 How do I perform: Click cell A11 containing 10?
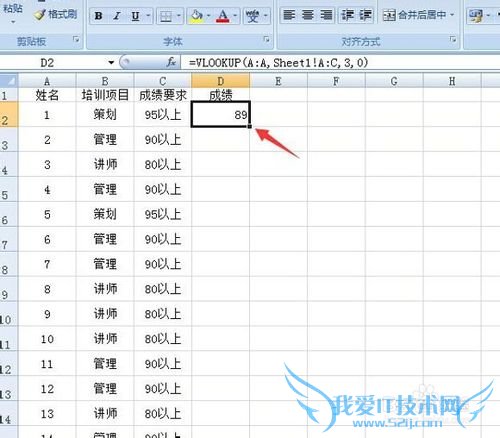(47, 339)
